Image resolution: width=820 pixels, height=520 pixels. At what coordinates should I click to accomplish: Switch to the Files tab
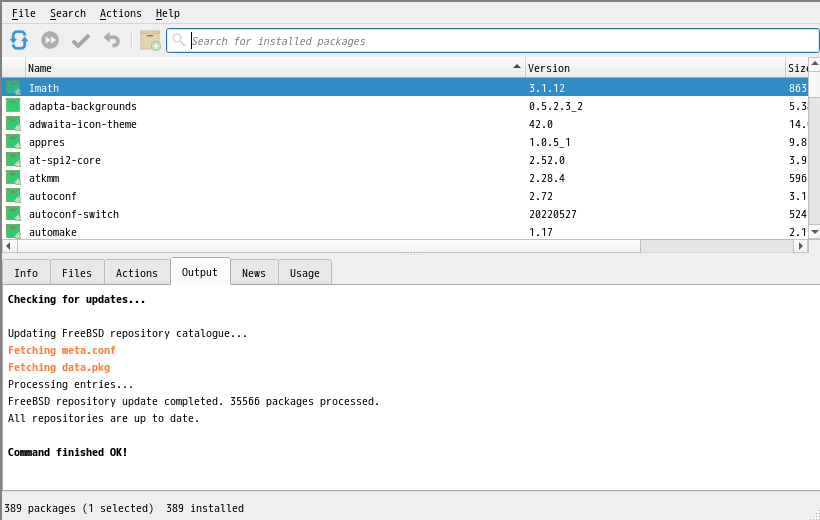coord(77,273)
